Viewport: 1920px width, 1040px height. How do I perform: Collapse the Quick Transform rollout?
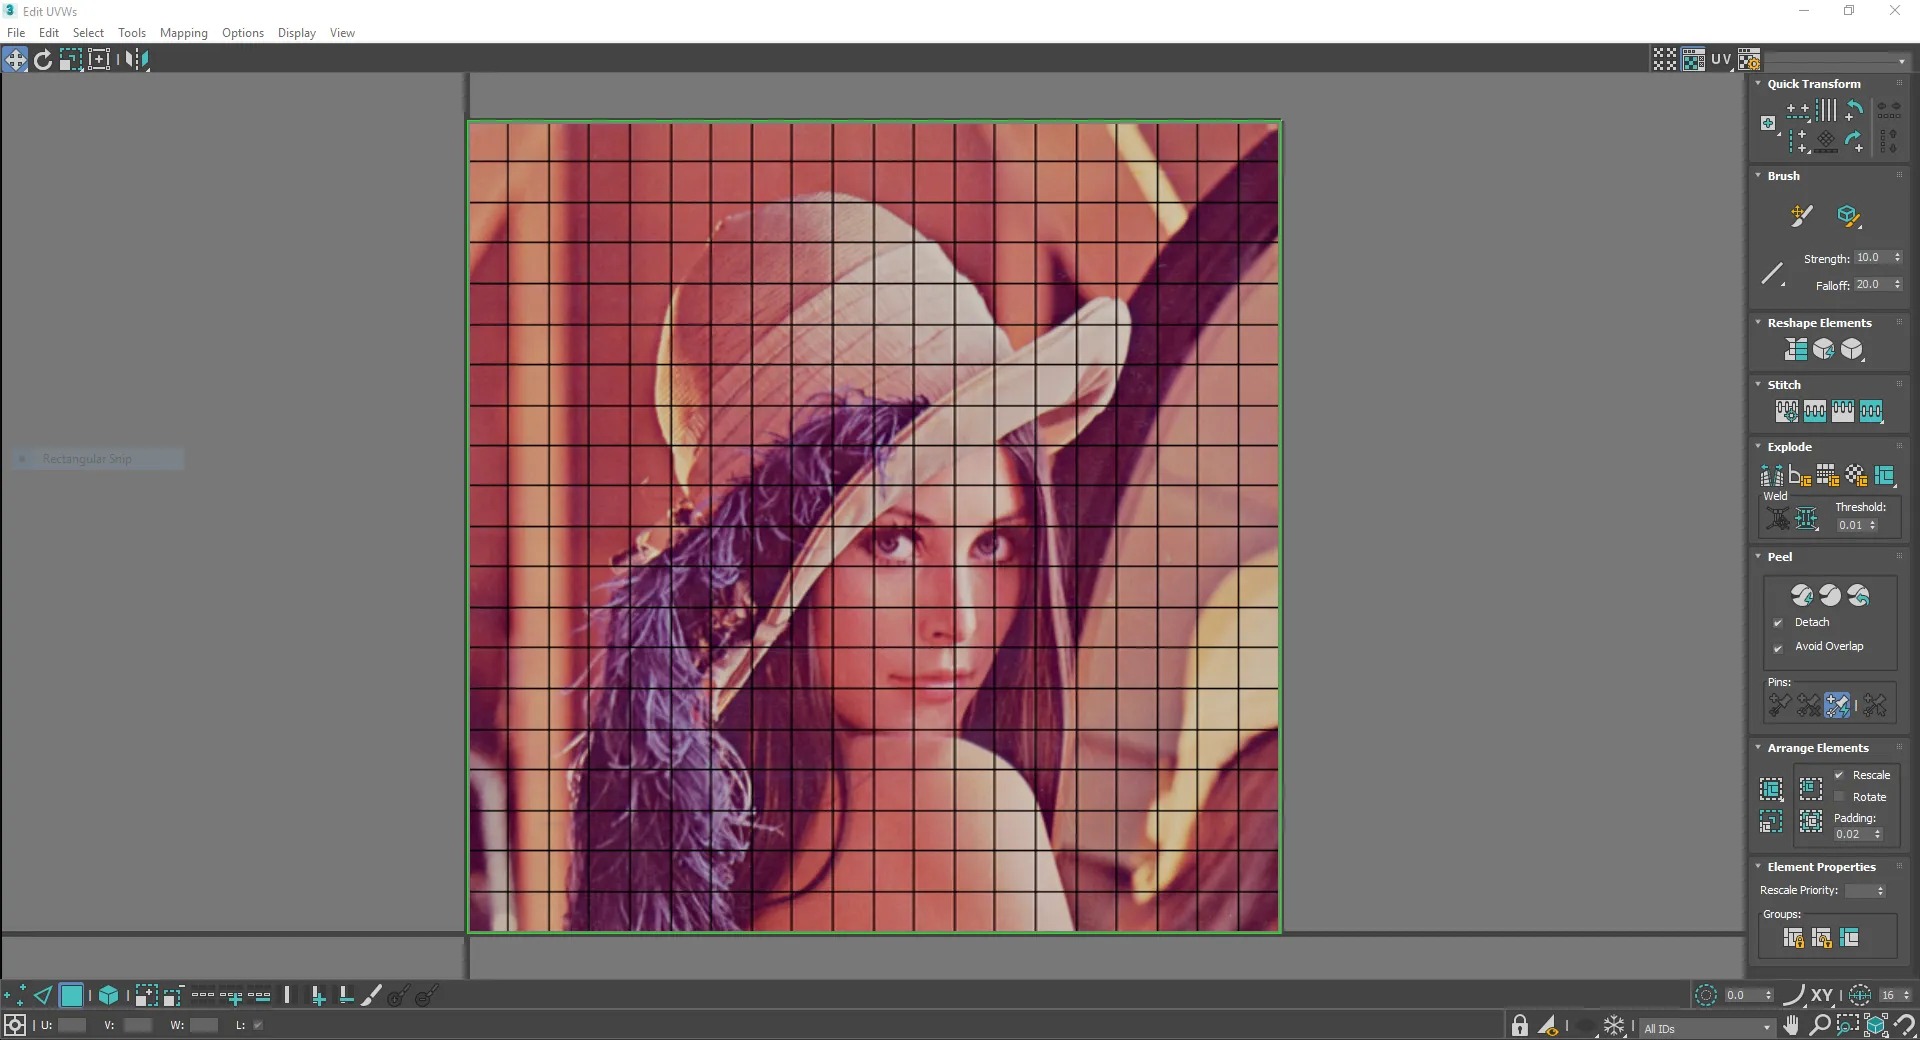(1758, 84)
